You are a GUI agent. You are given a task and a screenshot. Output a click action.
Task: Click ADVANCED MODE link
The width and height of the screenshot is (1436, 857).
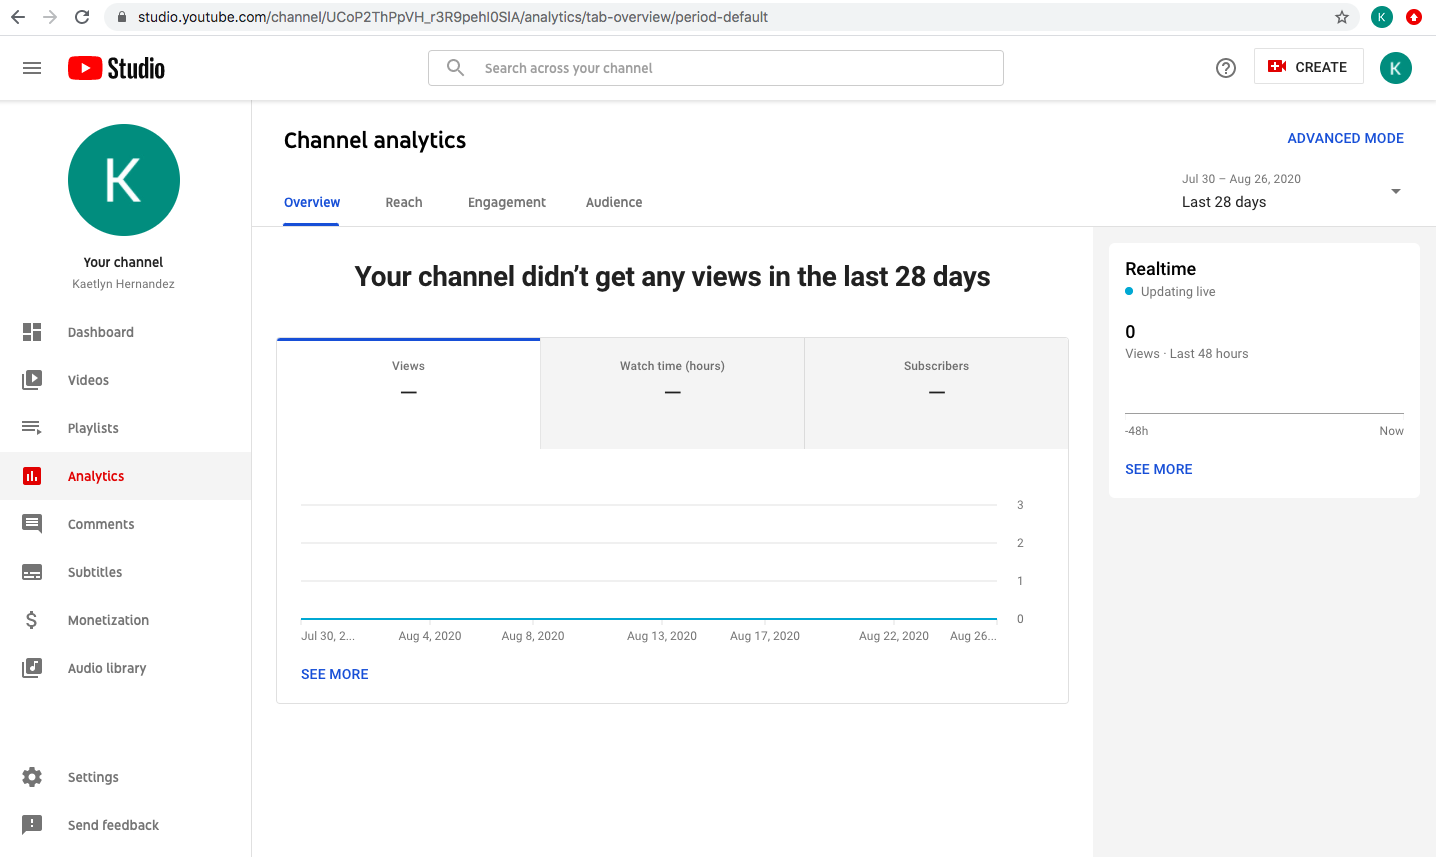[x=1345, y=138]
